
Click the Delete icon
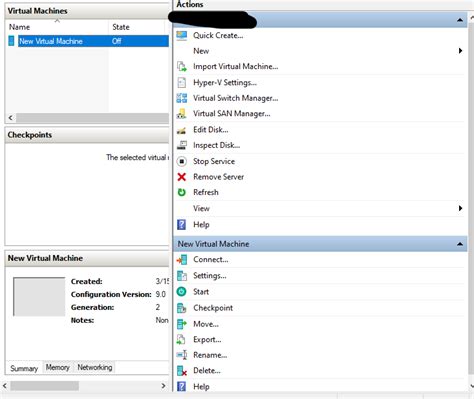tap(182, 371)
